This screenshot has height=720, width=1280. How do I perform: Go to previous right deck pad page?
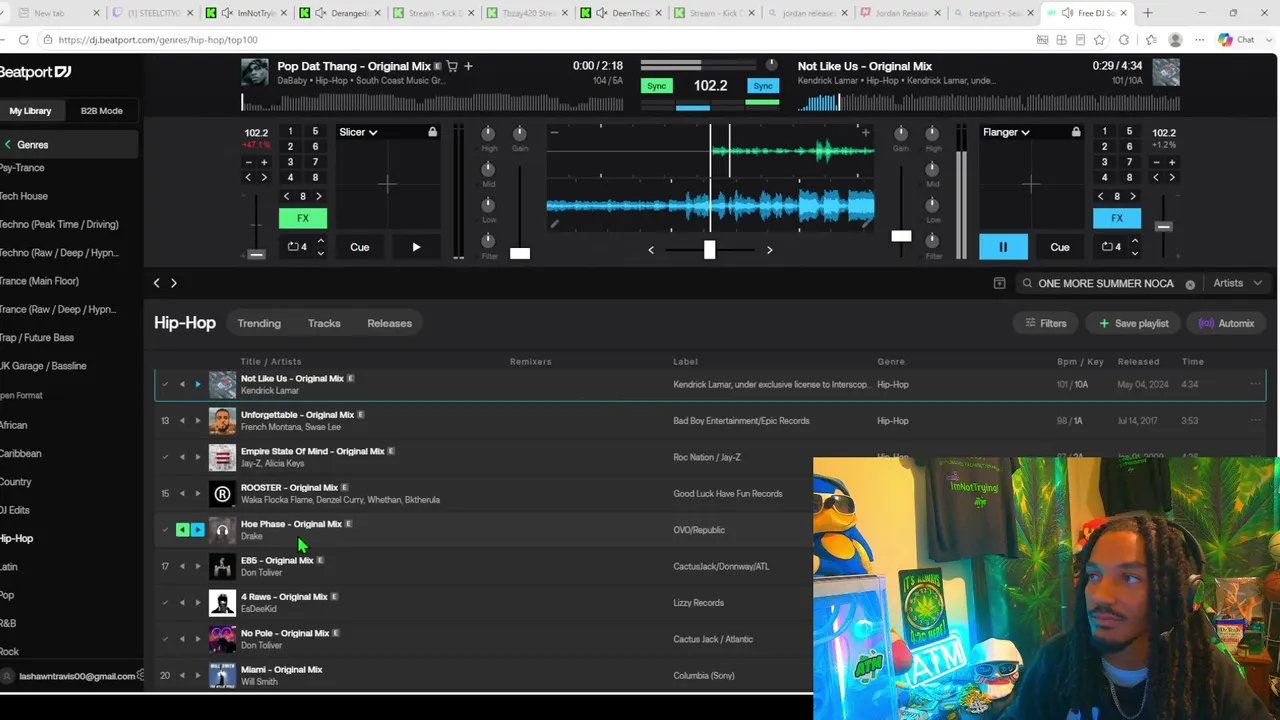1101,196
